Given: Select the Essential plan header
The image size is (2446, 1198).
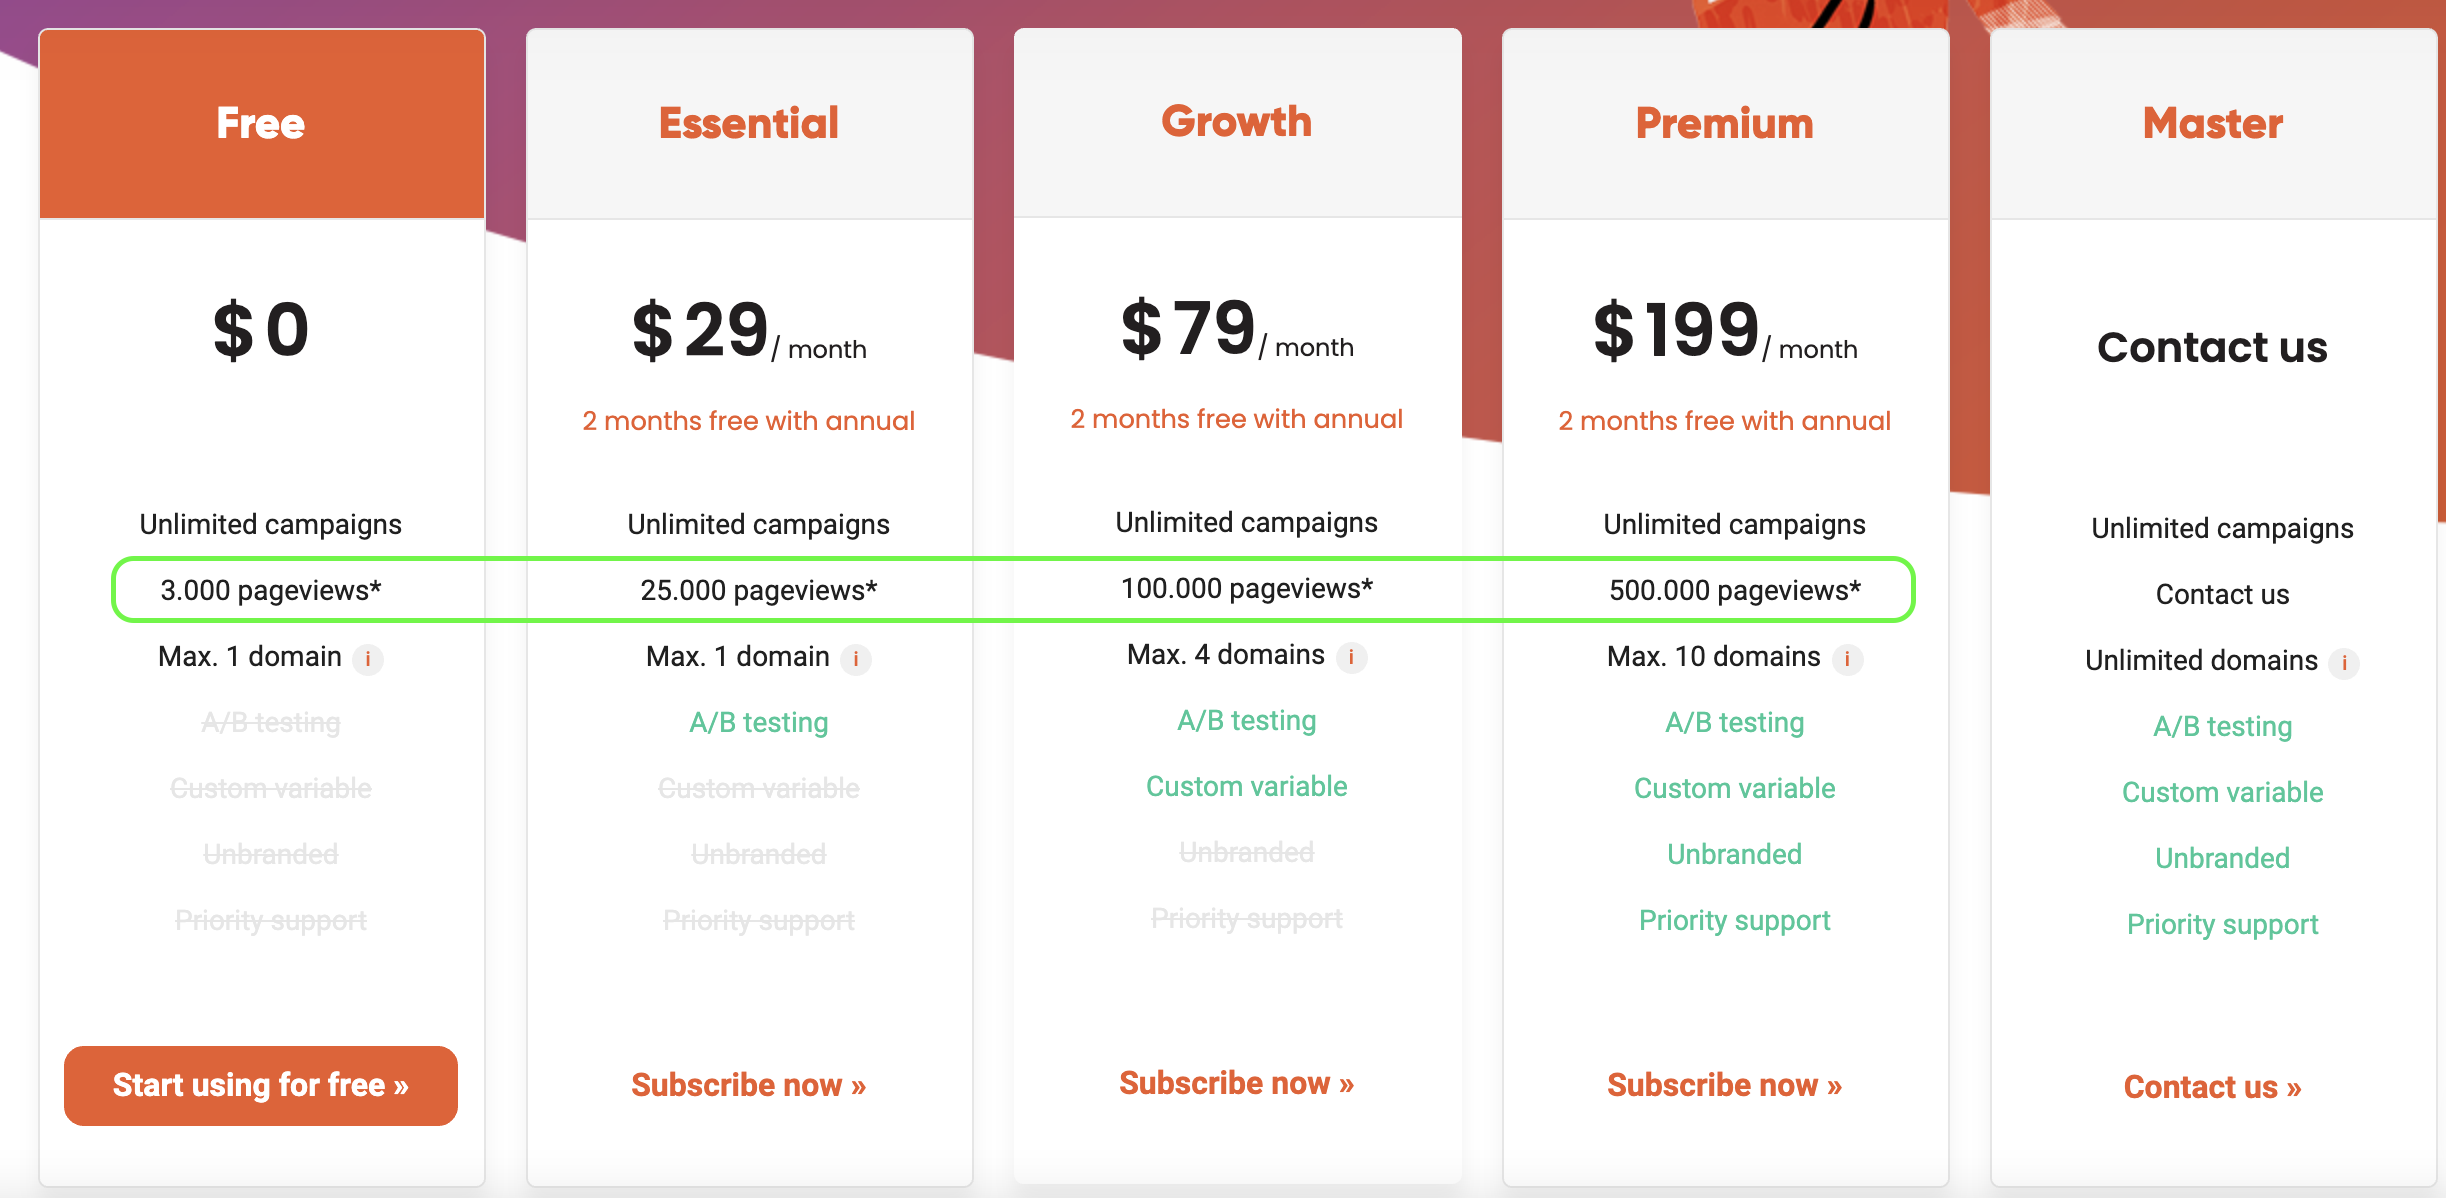Looking at the screenshot, I should (750, 124).
